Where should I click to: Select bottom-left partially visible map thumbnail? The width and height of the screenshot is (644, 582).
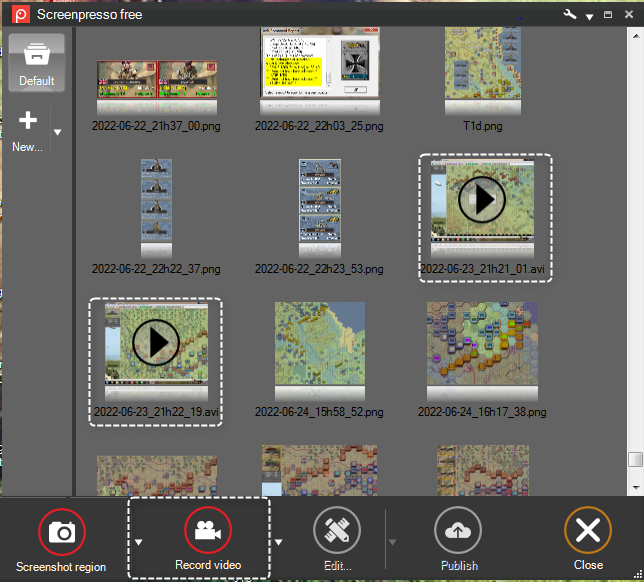pyautogui.click(x=157, y=475)
